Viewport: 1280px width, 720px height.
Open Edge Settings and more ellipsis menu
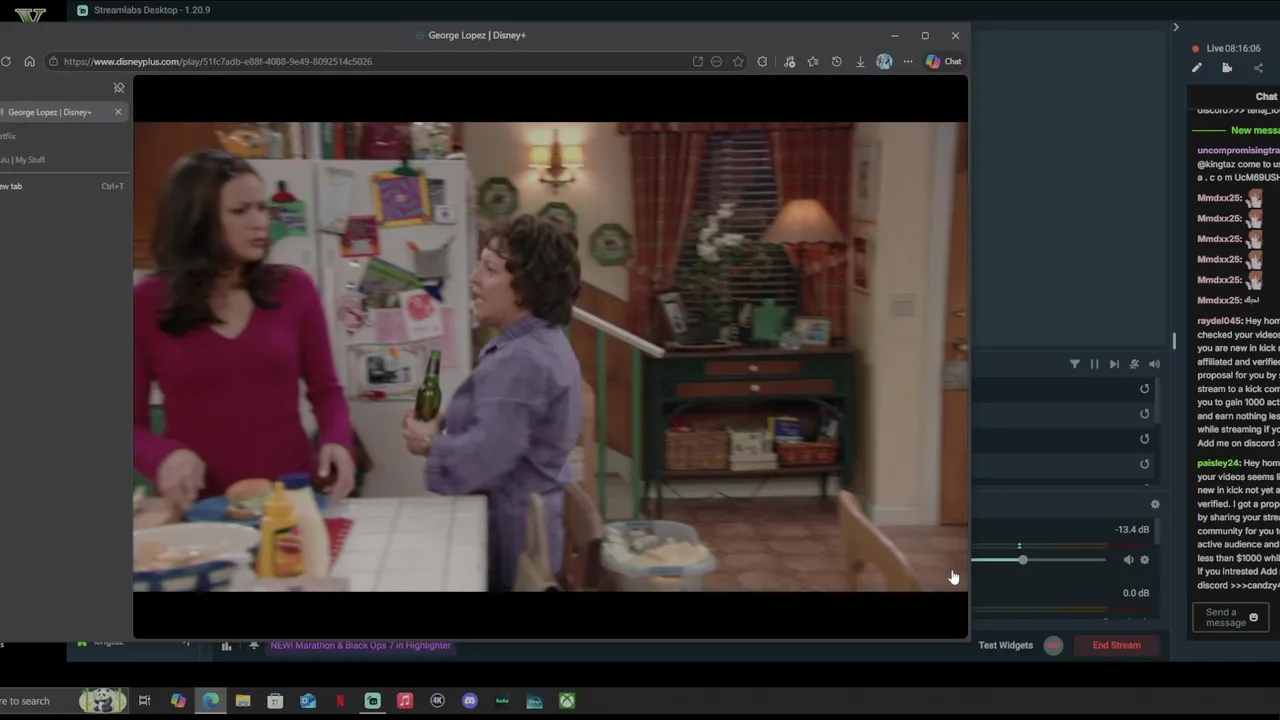pos(908,61)
